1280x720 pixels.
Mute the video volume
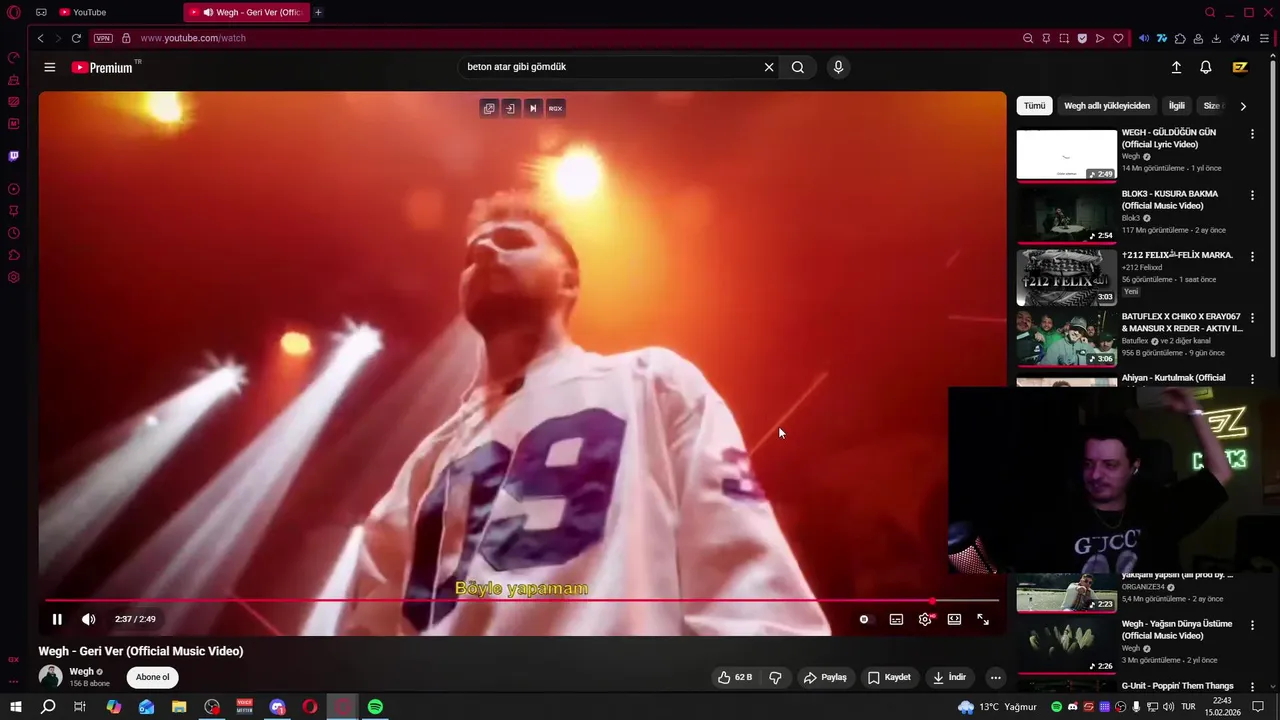coord(89,619)
